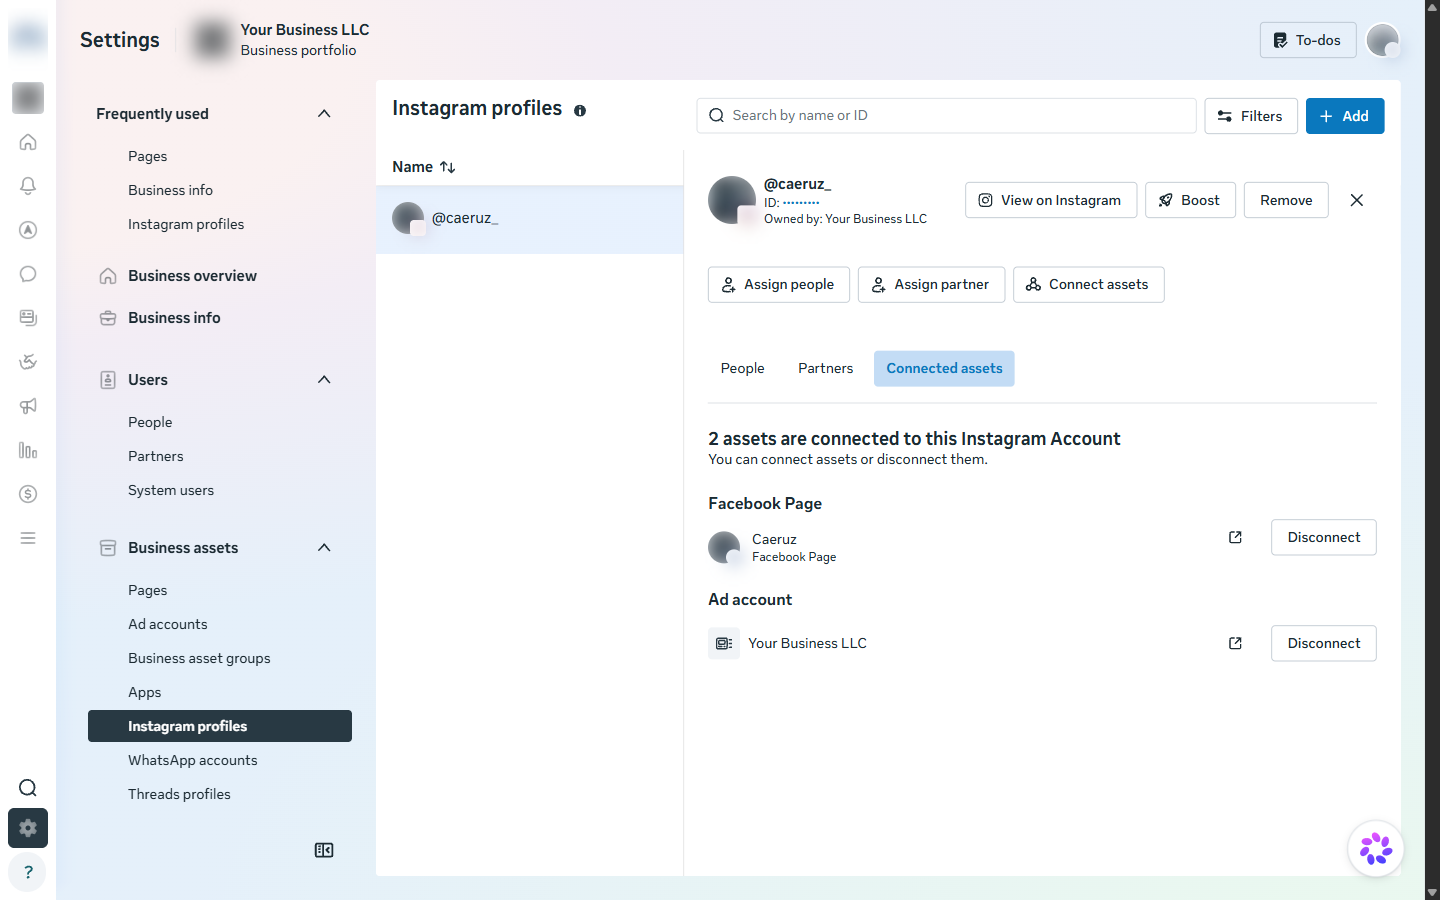Open Caeruz Facebook Page external link icon
Image resolution: width=1440 pixels, height=900 pixels.
[x=1235, y=537]
